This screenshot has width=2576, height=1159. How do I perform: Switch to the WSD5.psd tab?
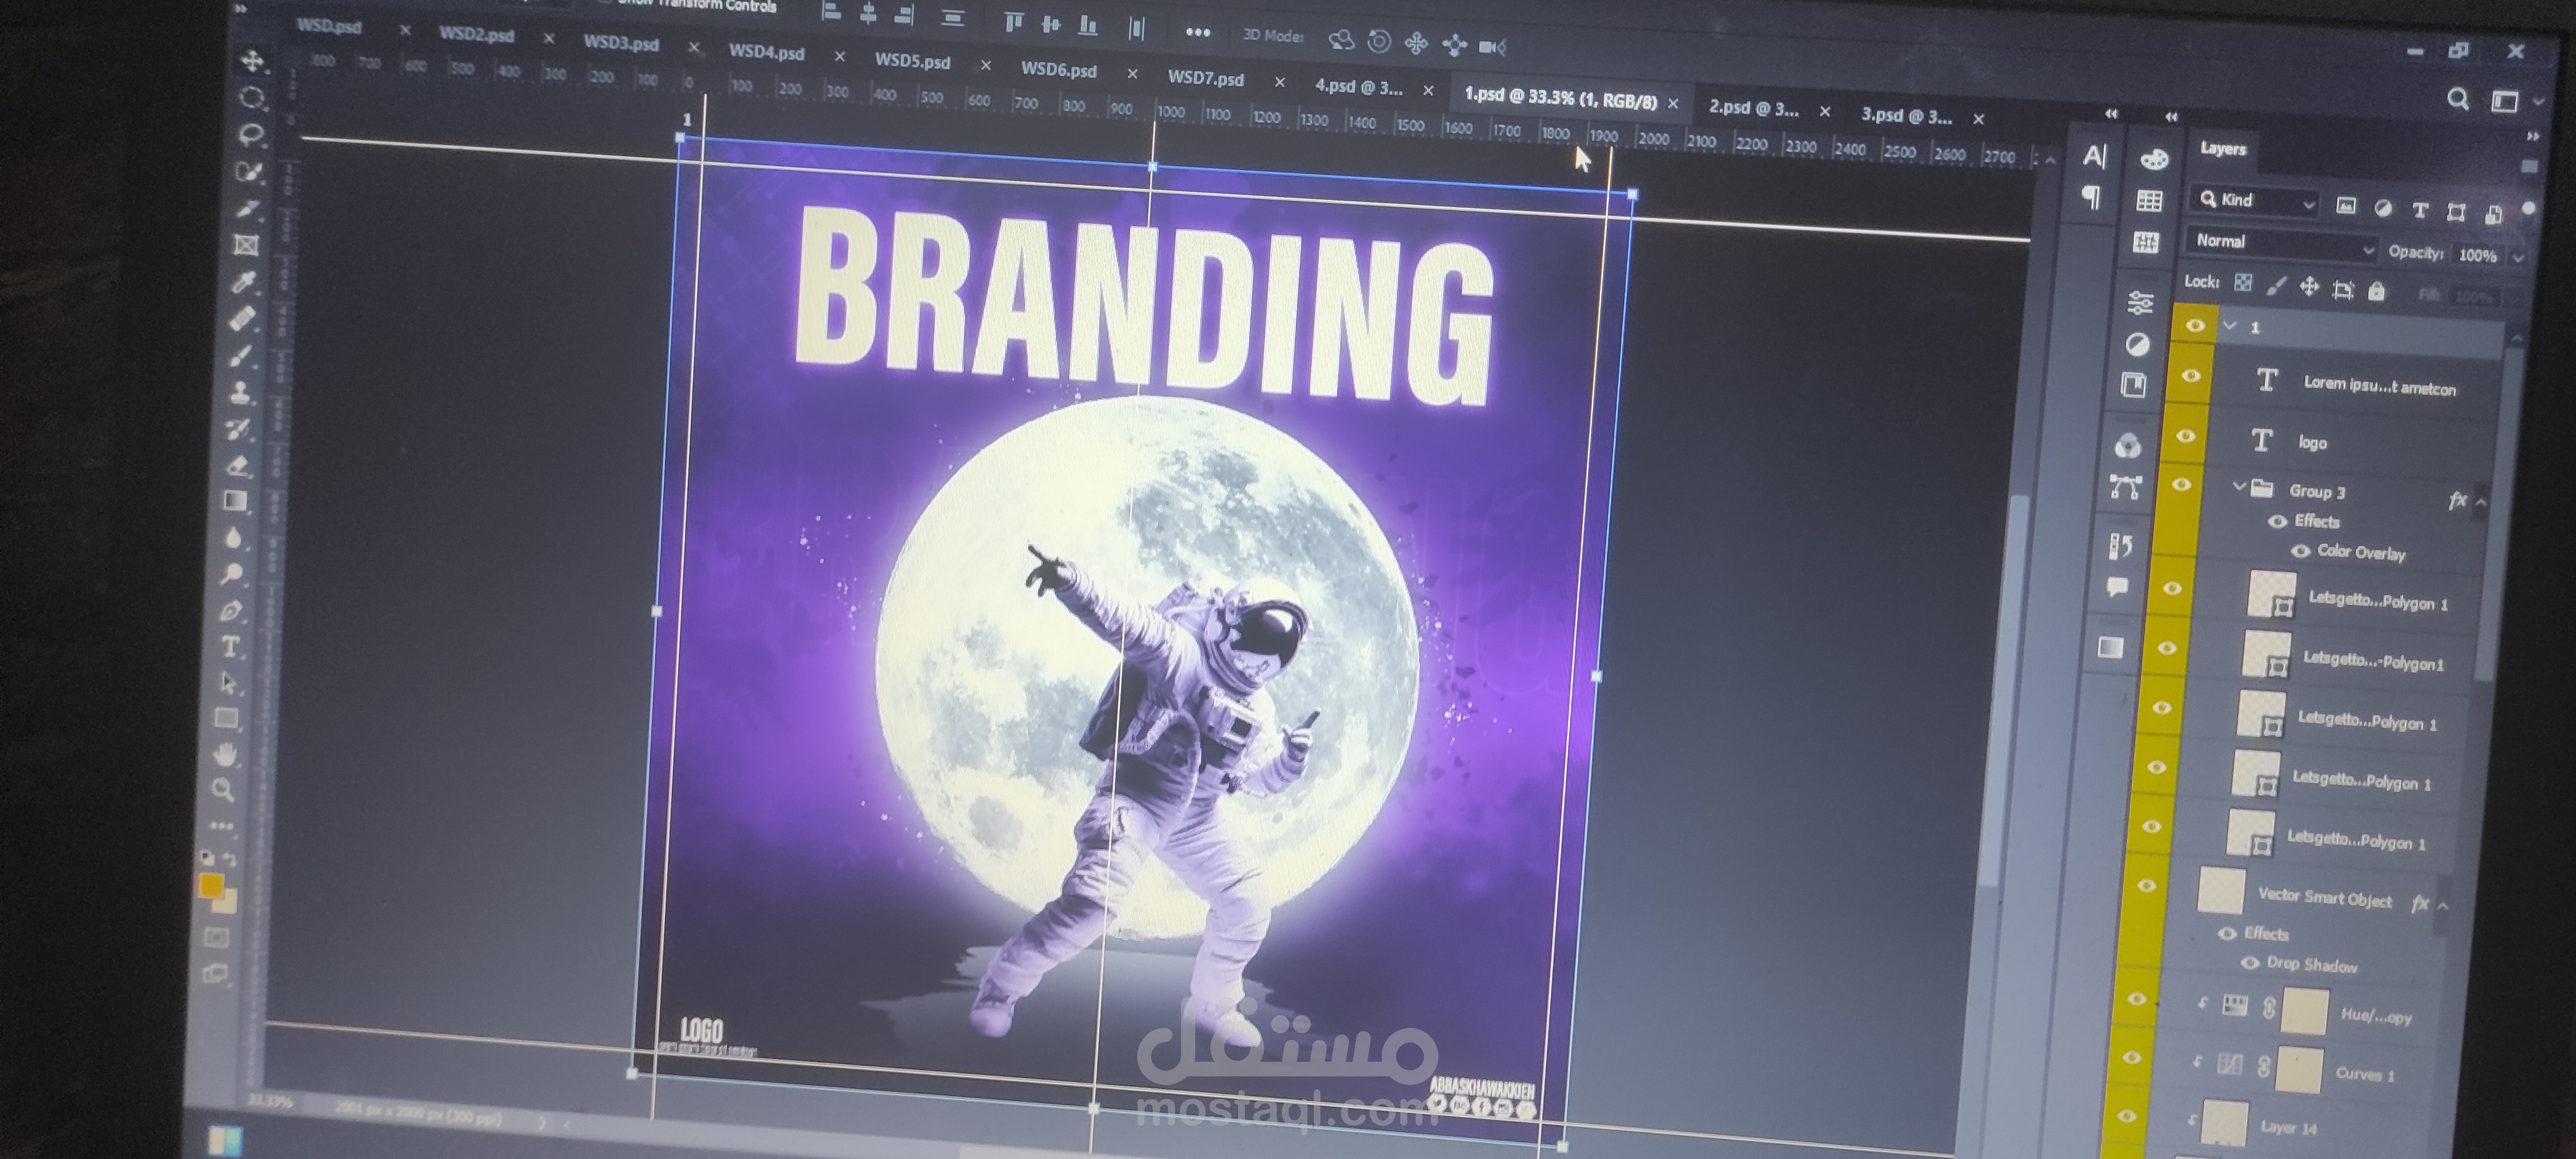[x=912, y=61]
